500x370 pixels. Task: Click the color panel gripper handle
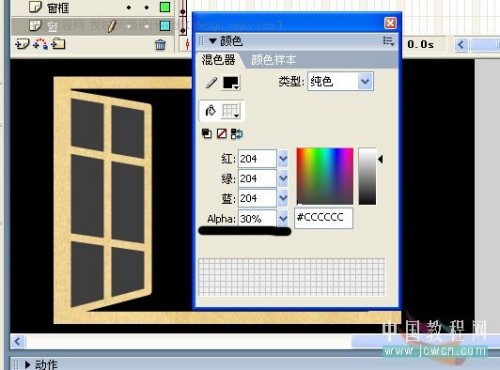coord(201,41)
